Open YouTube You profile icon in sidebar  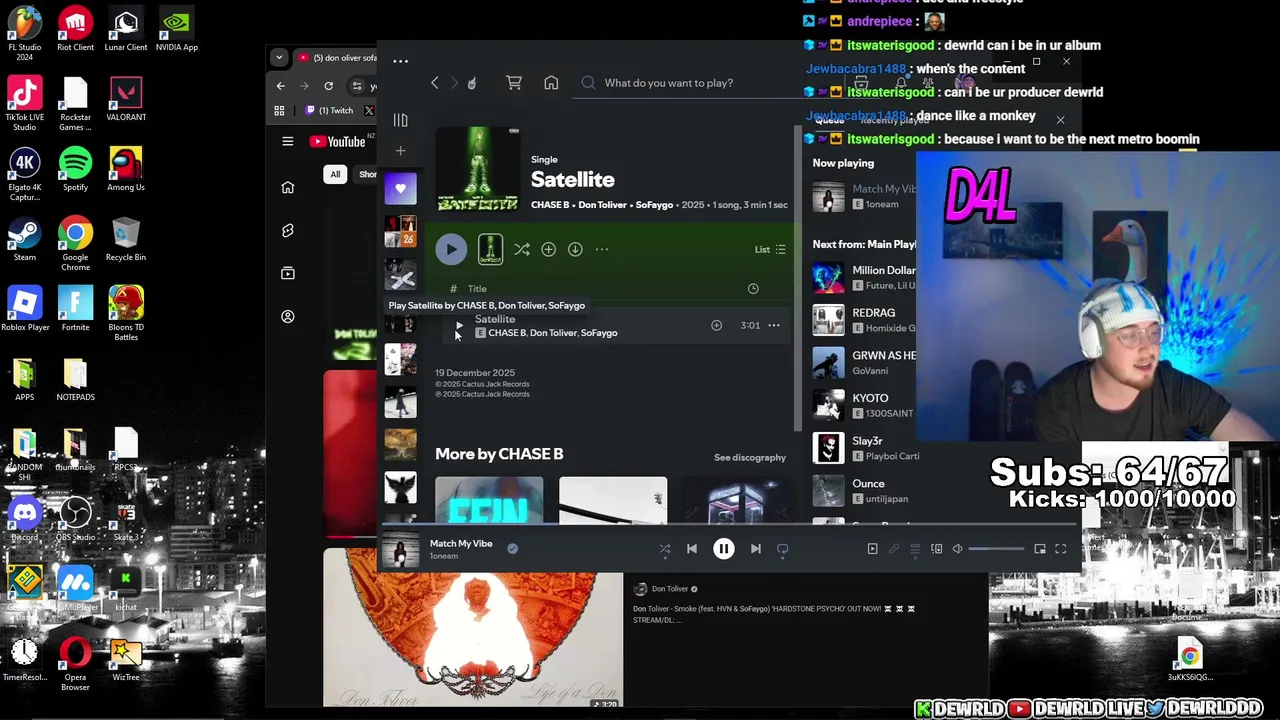[x=288, y=316]
